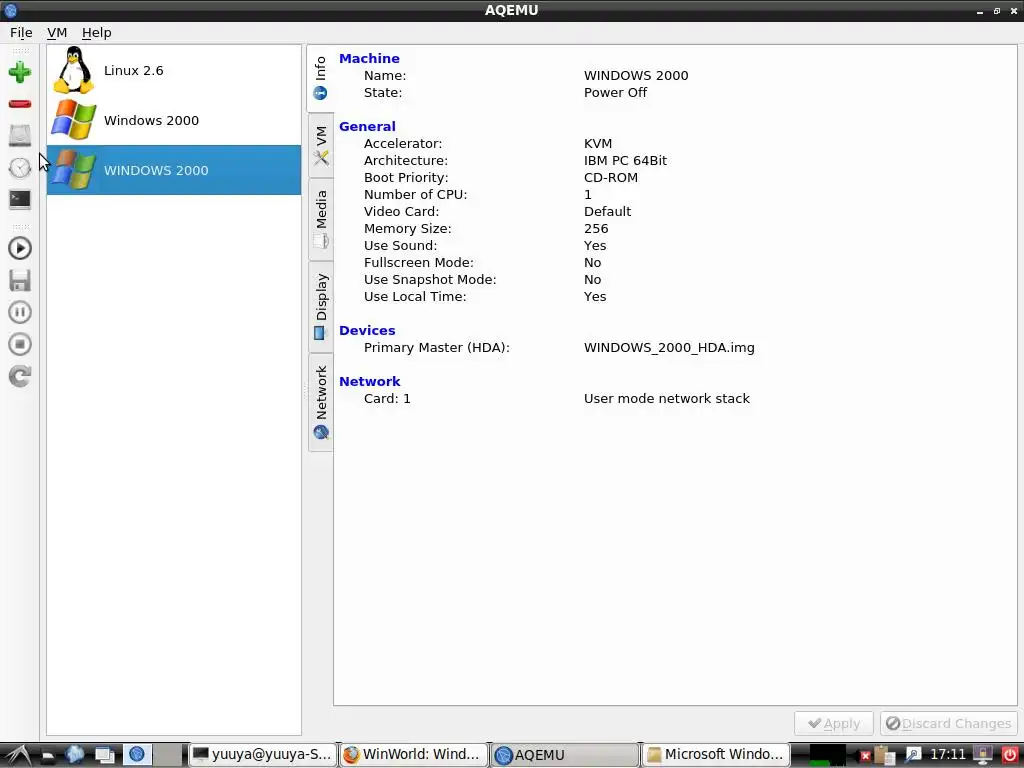Open the VM menu

[x=57, y=33]
